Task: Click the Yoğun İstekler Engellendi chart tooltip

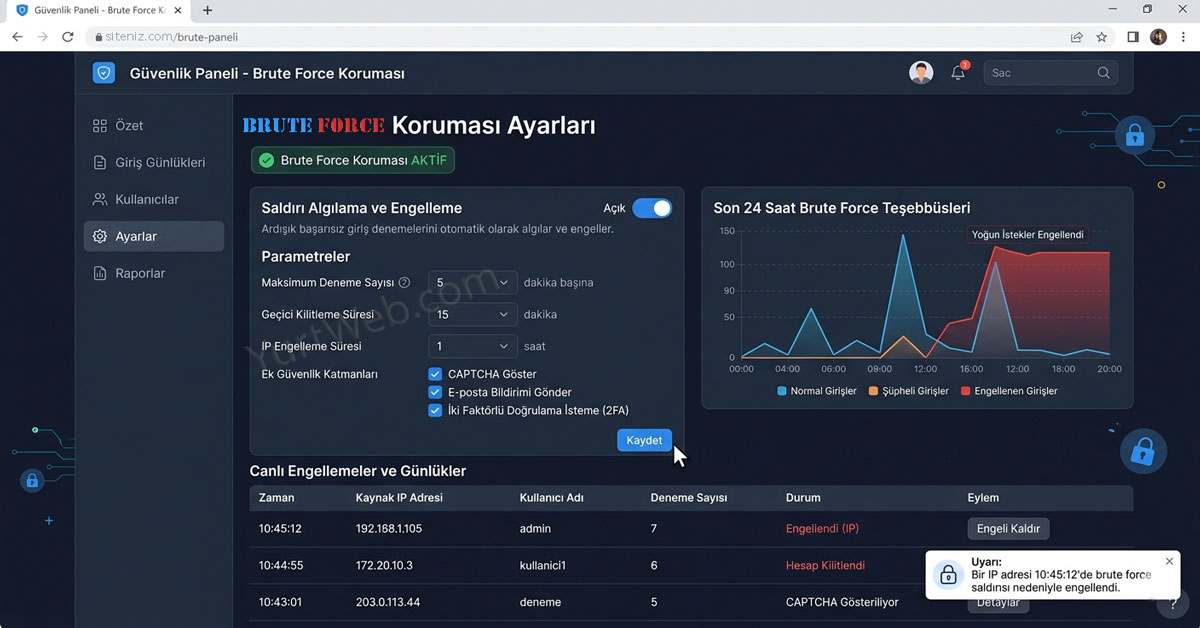Action: pyautogui.click(x=1027, y=235)
